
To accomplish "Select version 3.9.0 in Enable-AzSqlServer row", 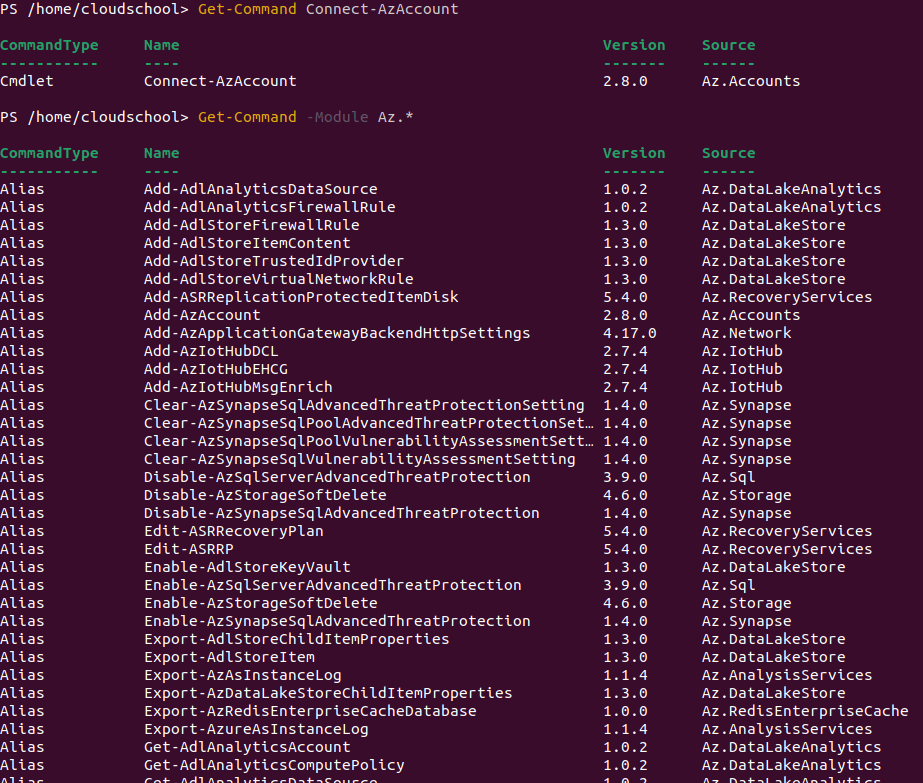I will coord(625,585).
